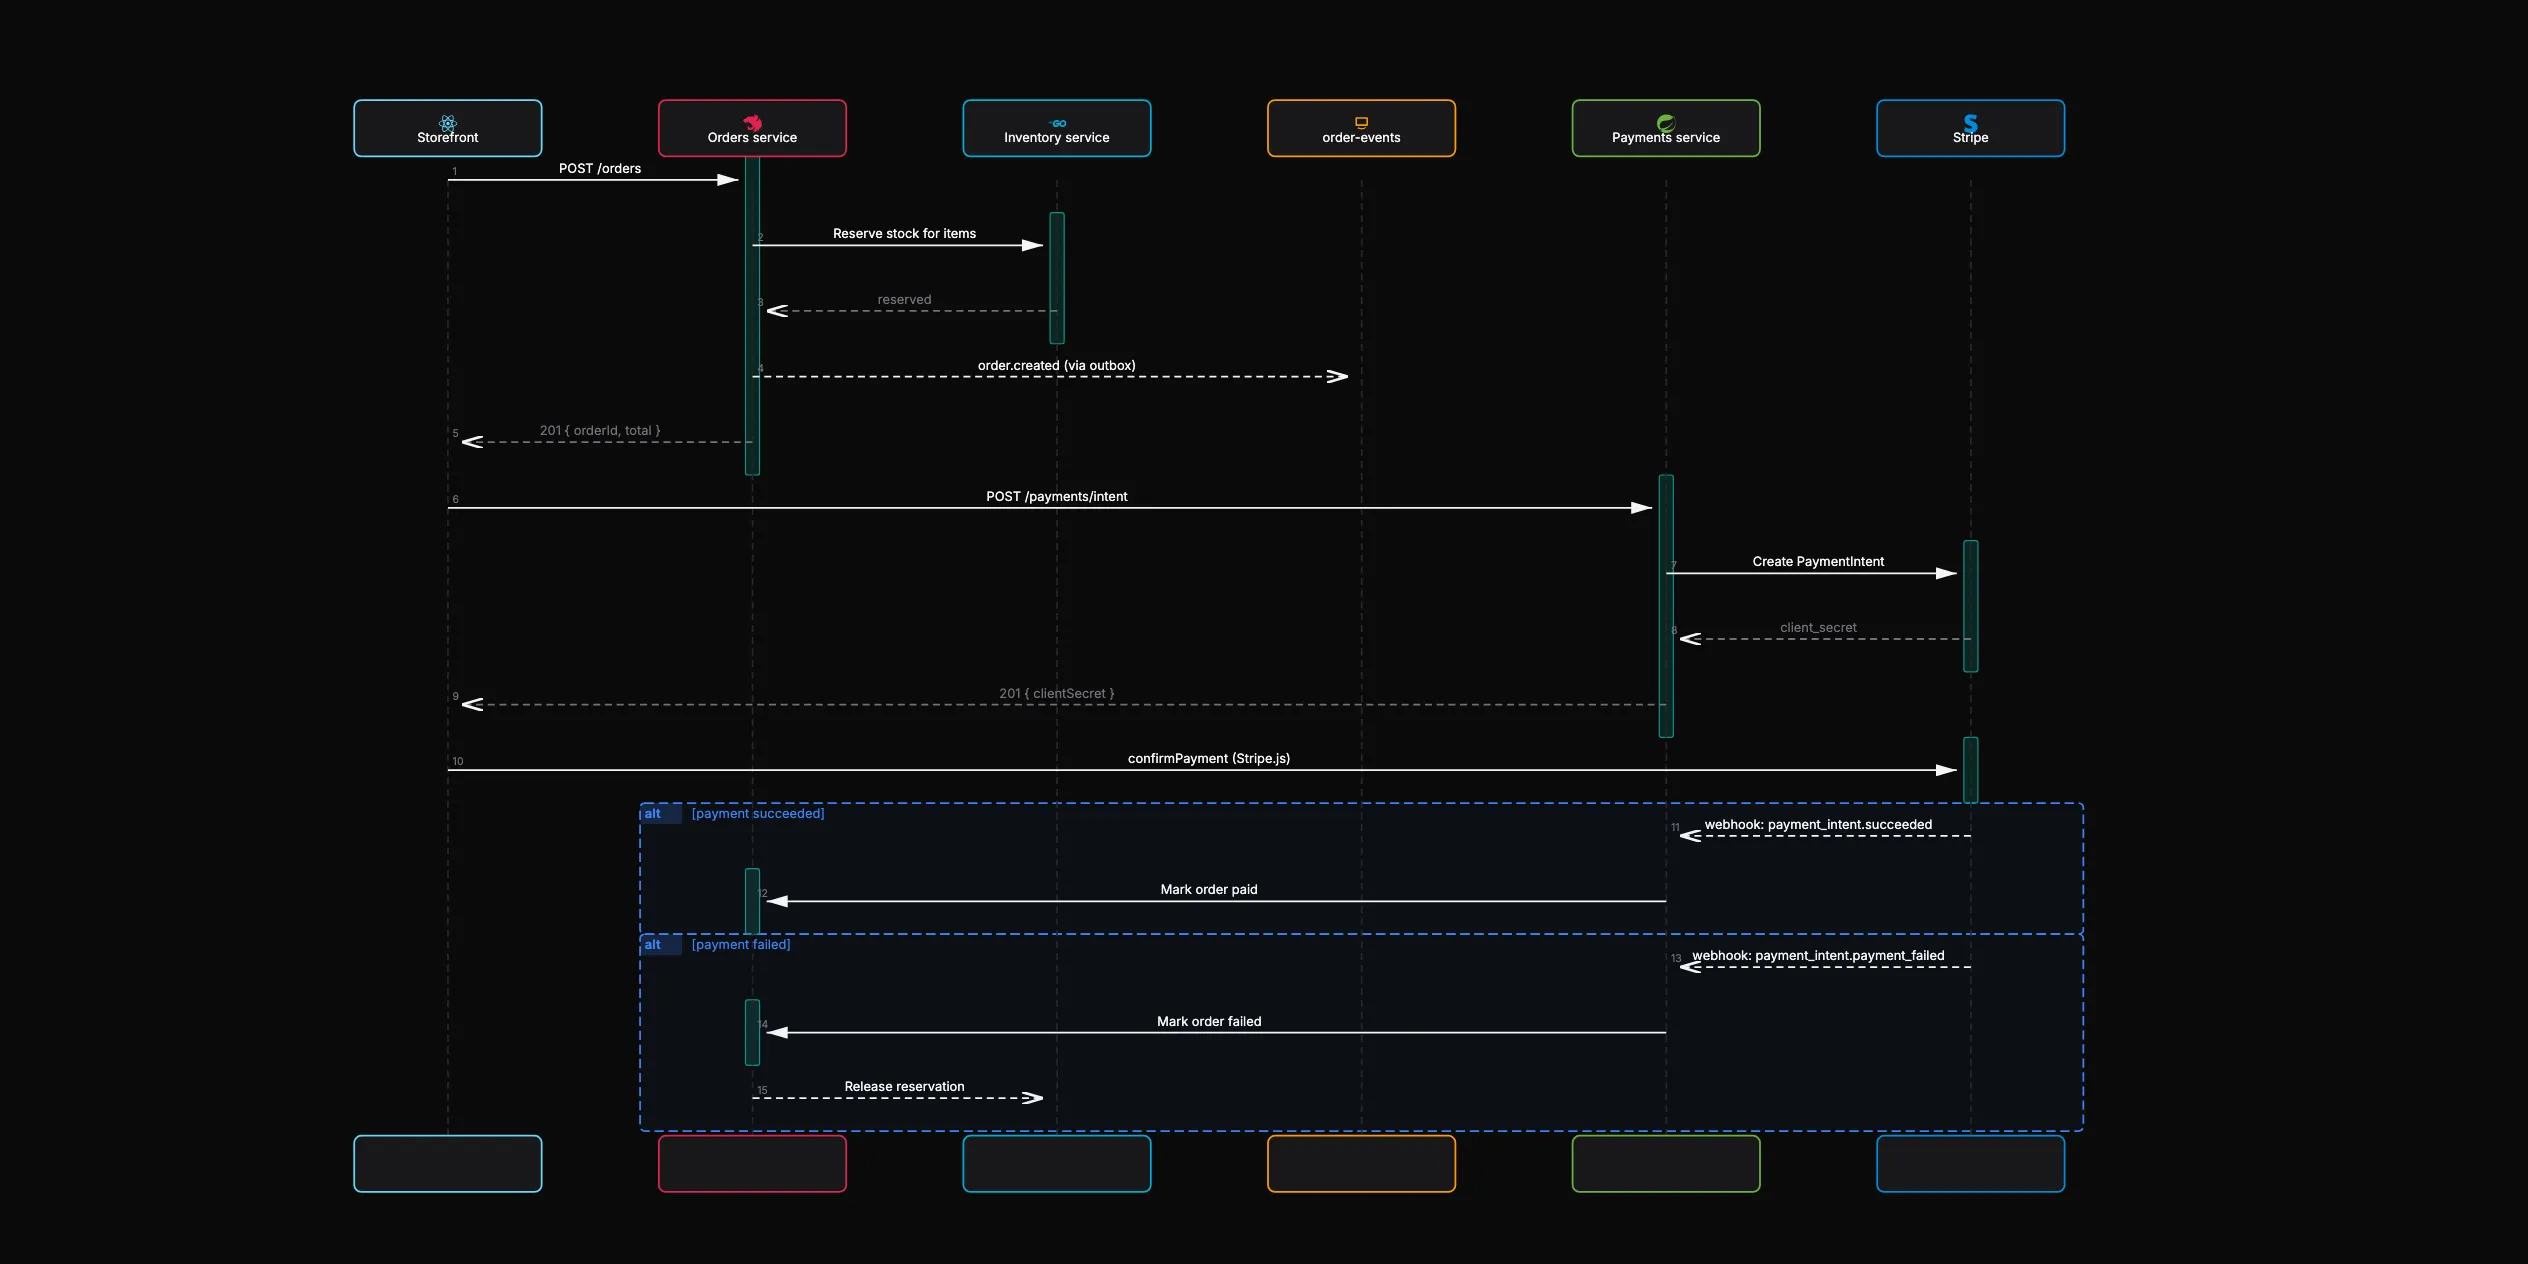
Task: Click the '[payment failed]' condition label
Action: point(741,945)
